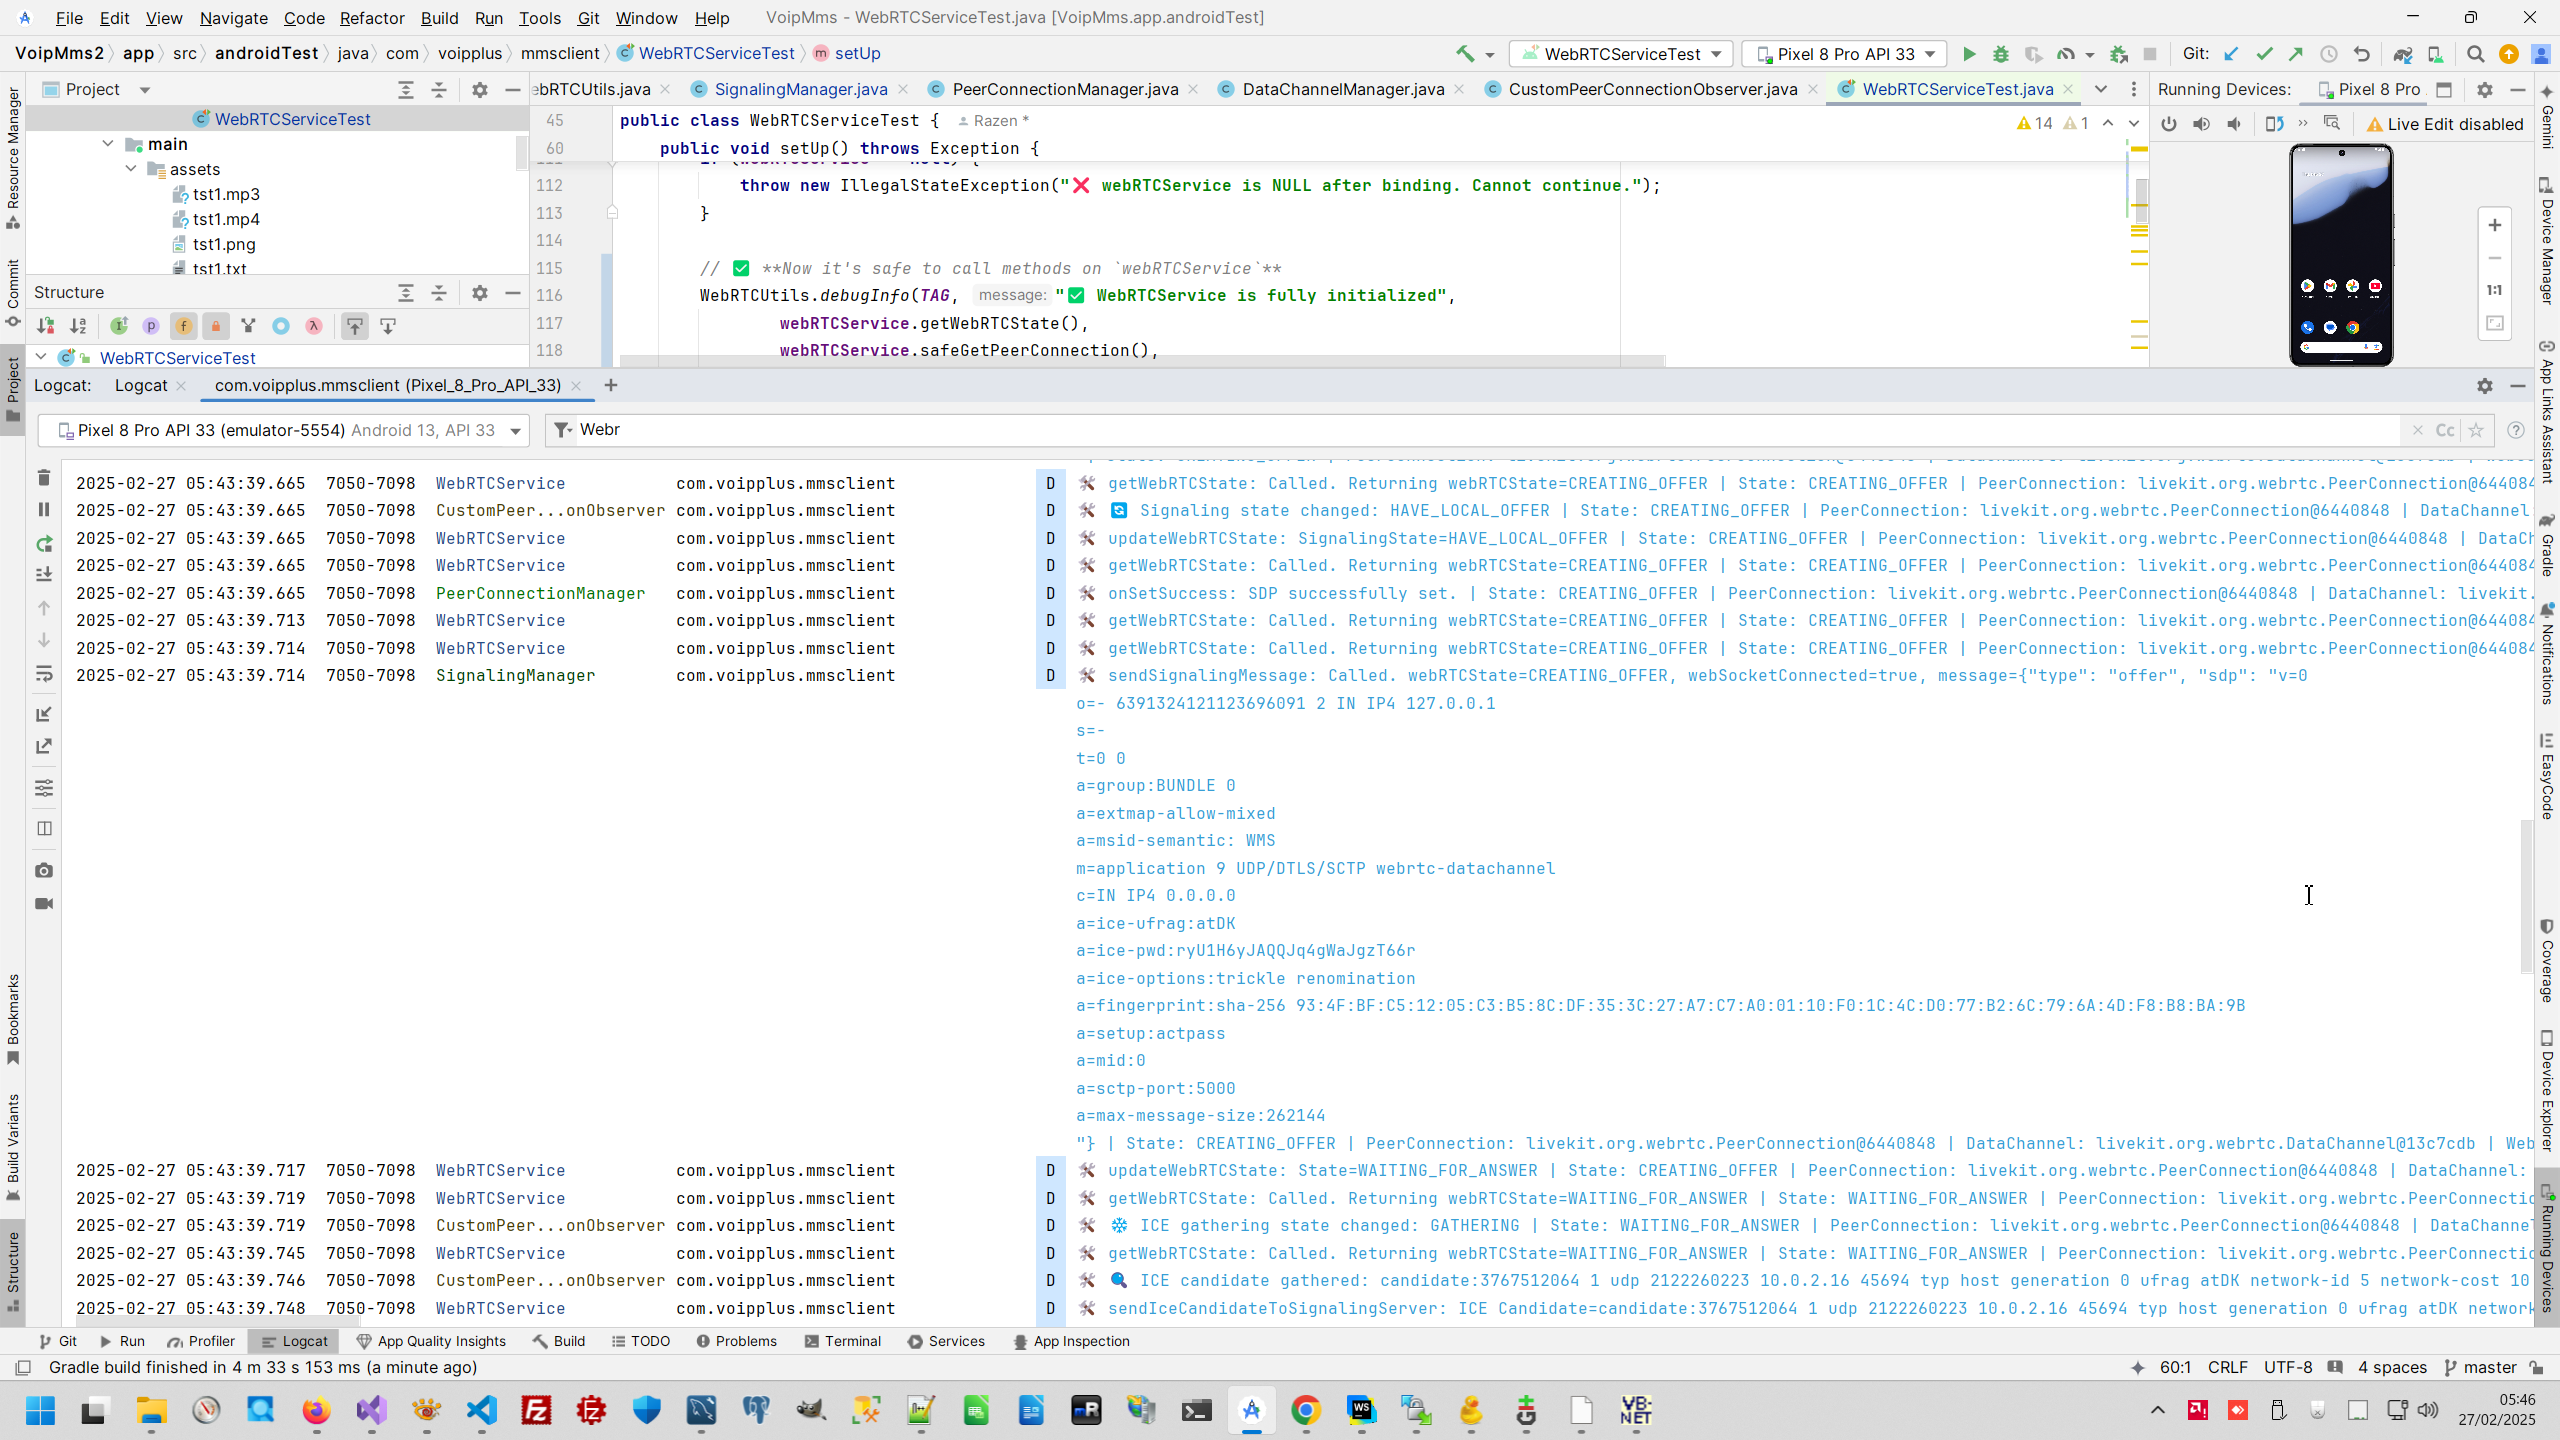Open the Pixel 8 Pro API 33 device dropdown
Screen dimensions: 2560x1440
click(x=1845, y=54)
